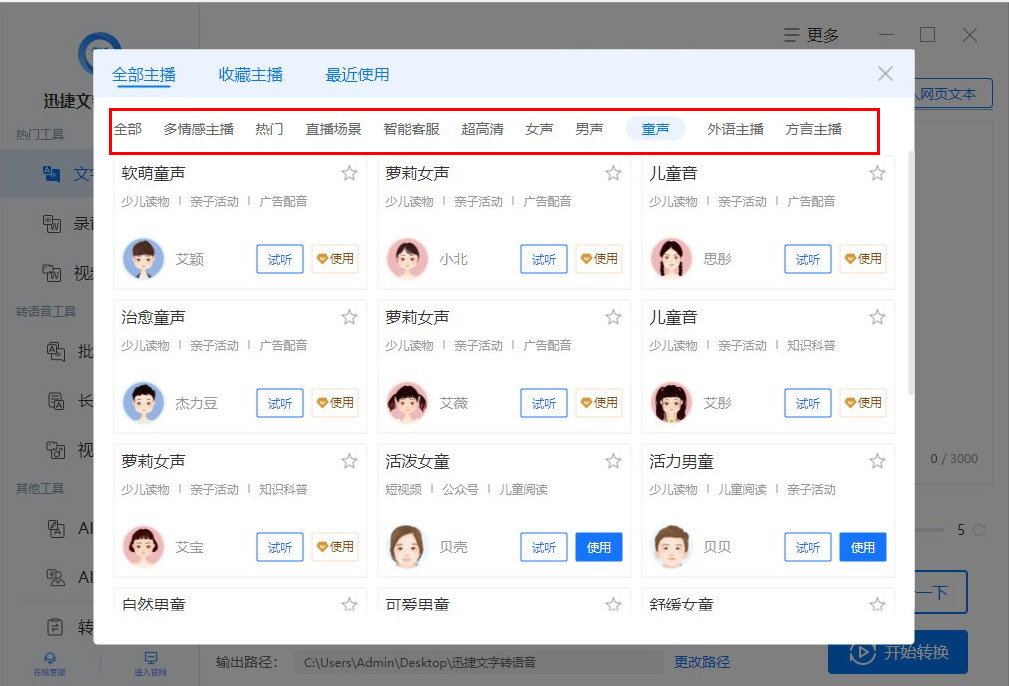The width and height of the screenshot is (1009, 686).
Task: Click 艾宝 avatar image
Action: [x=143, y=547]
